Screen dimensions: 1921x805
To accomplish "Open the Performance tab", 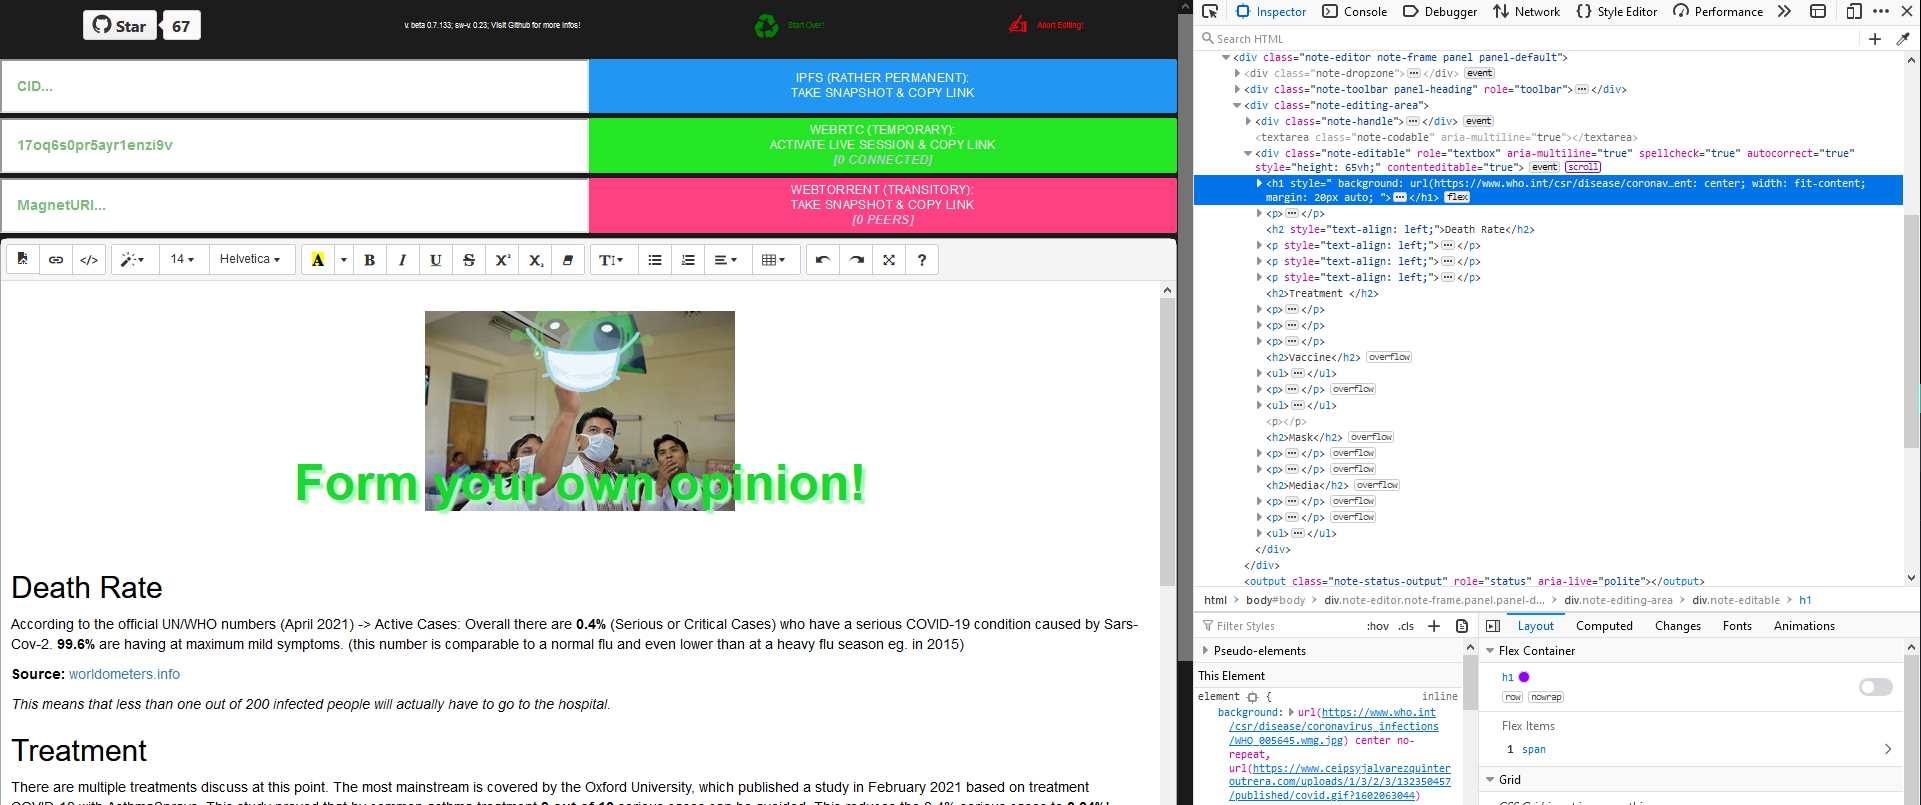I will click(x=1718, y=12).
